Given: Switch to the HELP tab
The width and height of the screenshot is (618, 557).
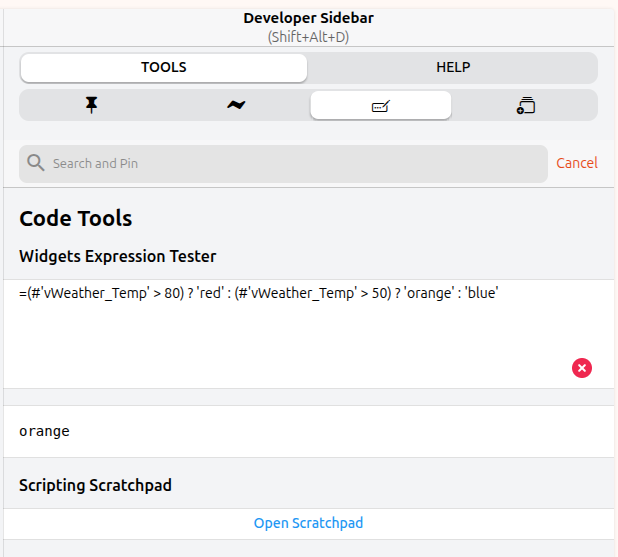Looking at the screenshot, I should (x=453, y=68).
